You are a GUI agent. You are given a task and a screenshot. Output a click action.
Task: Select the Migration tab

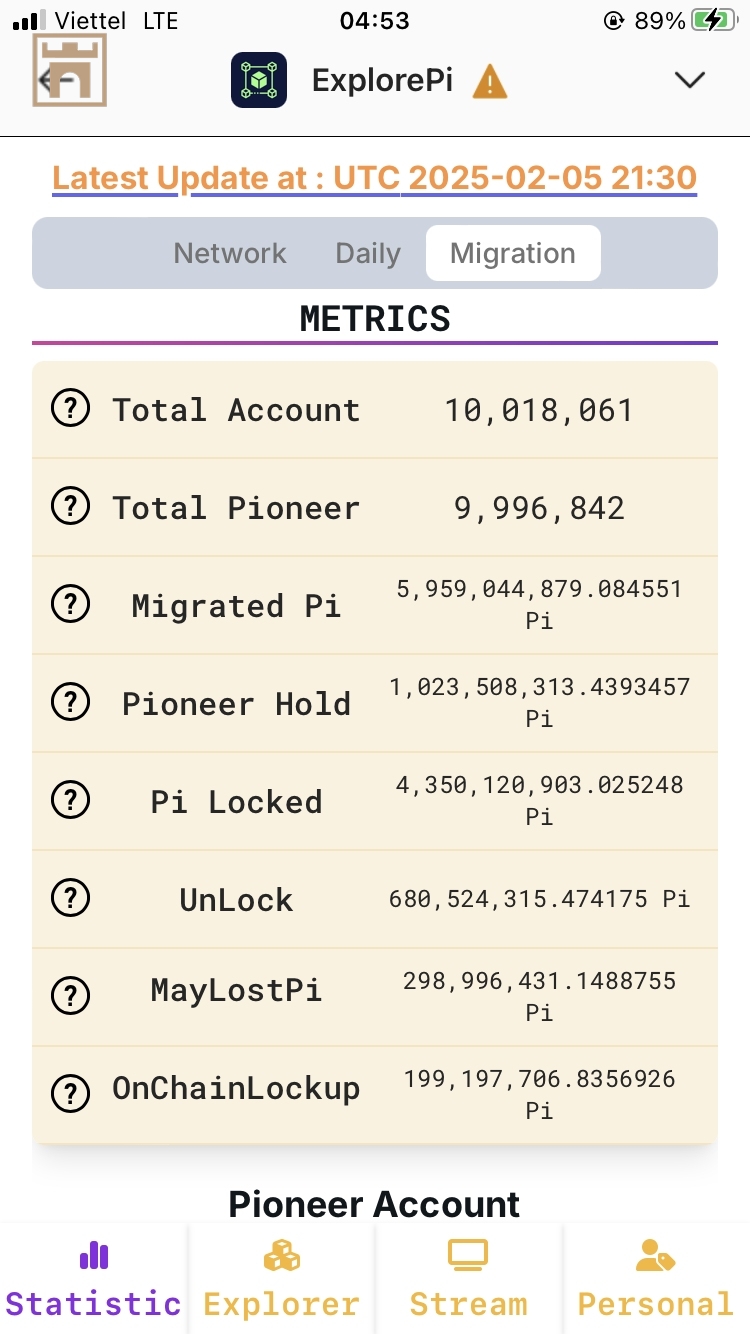coord(513,253)
